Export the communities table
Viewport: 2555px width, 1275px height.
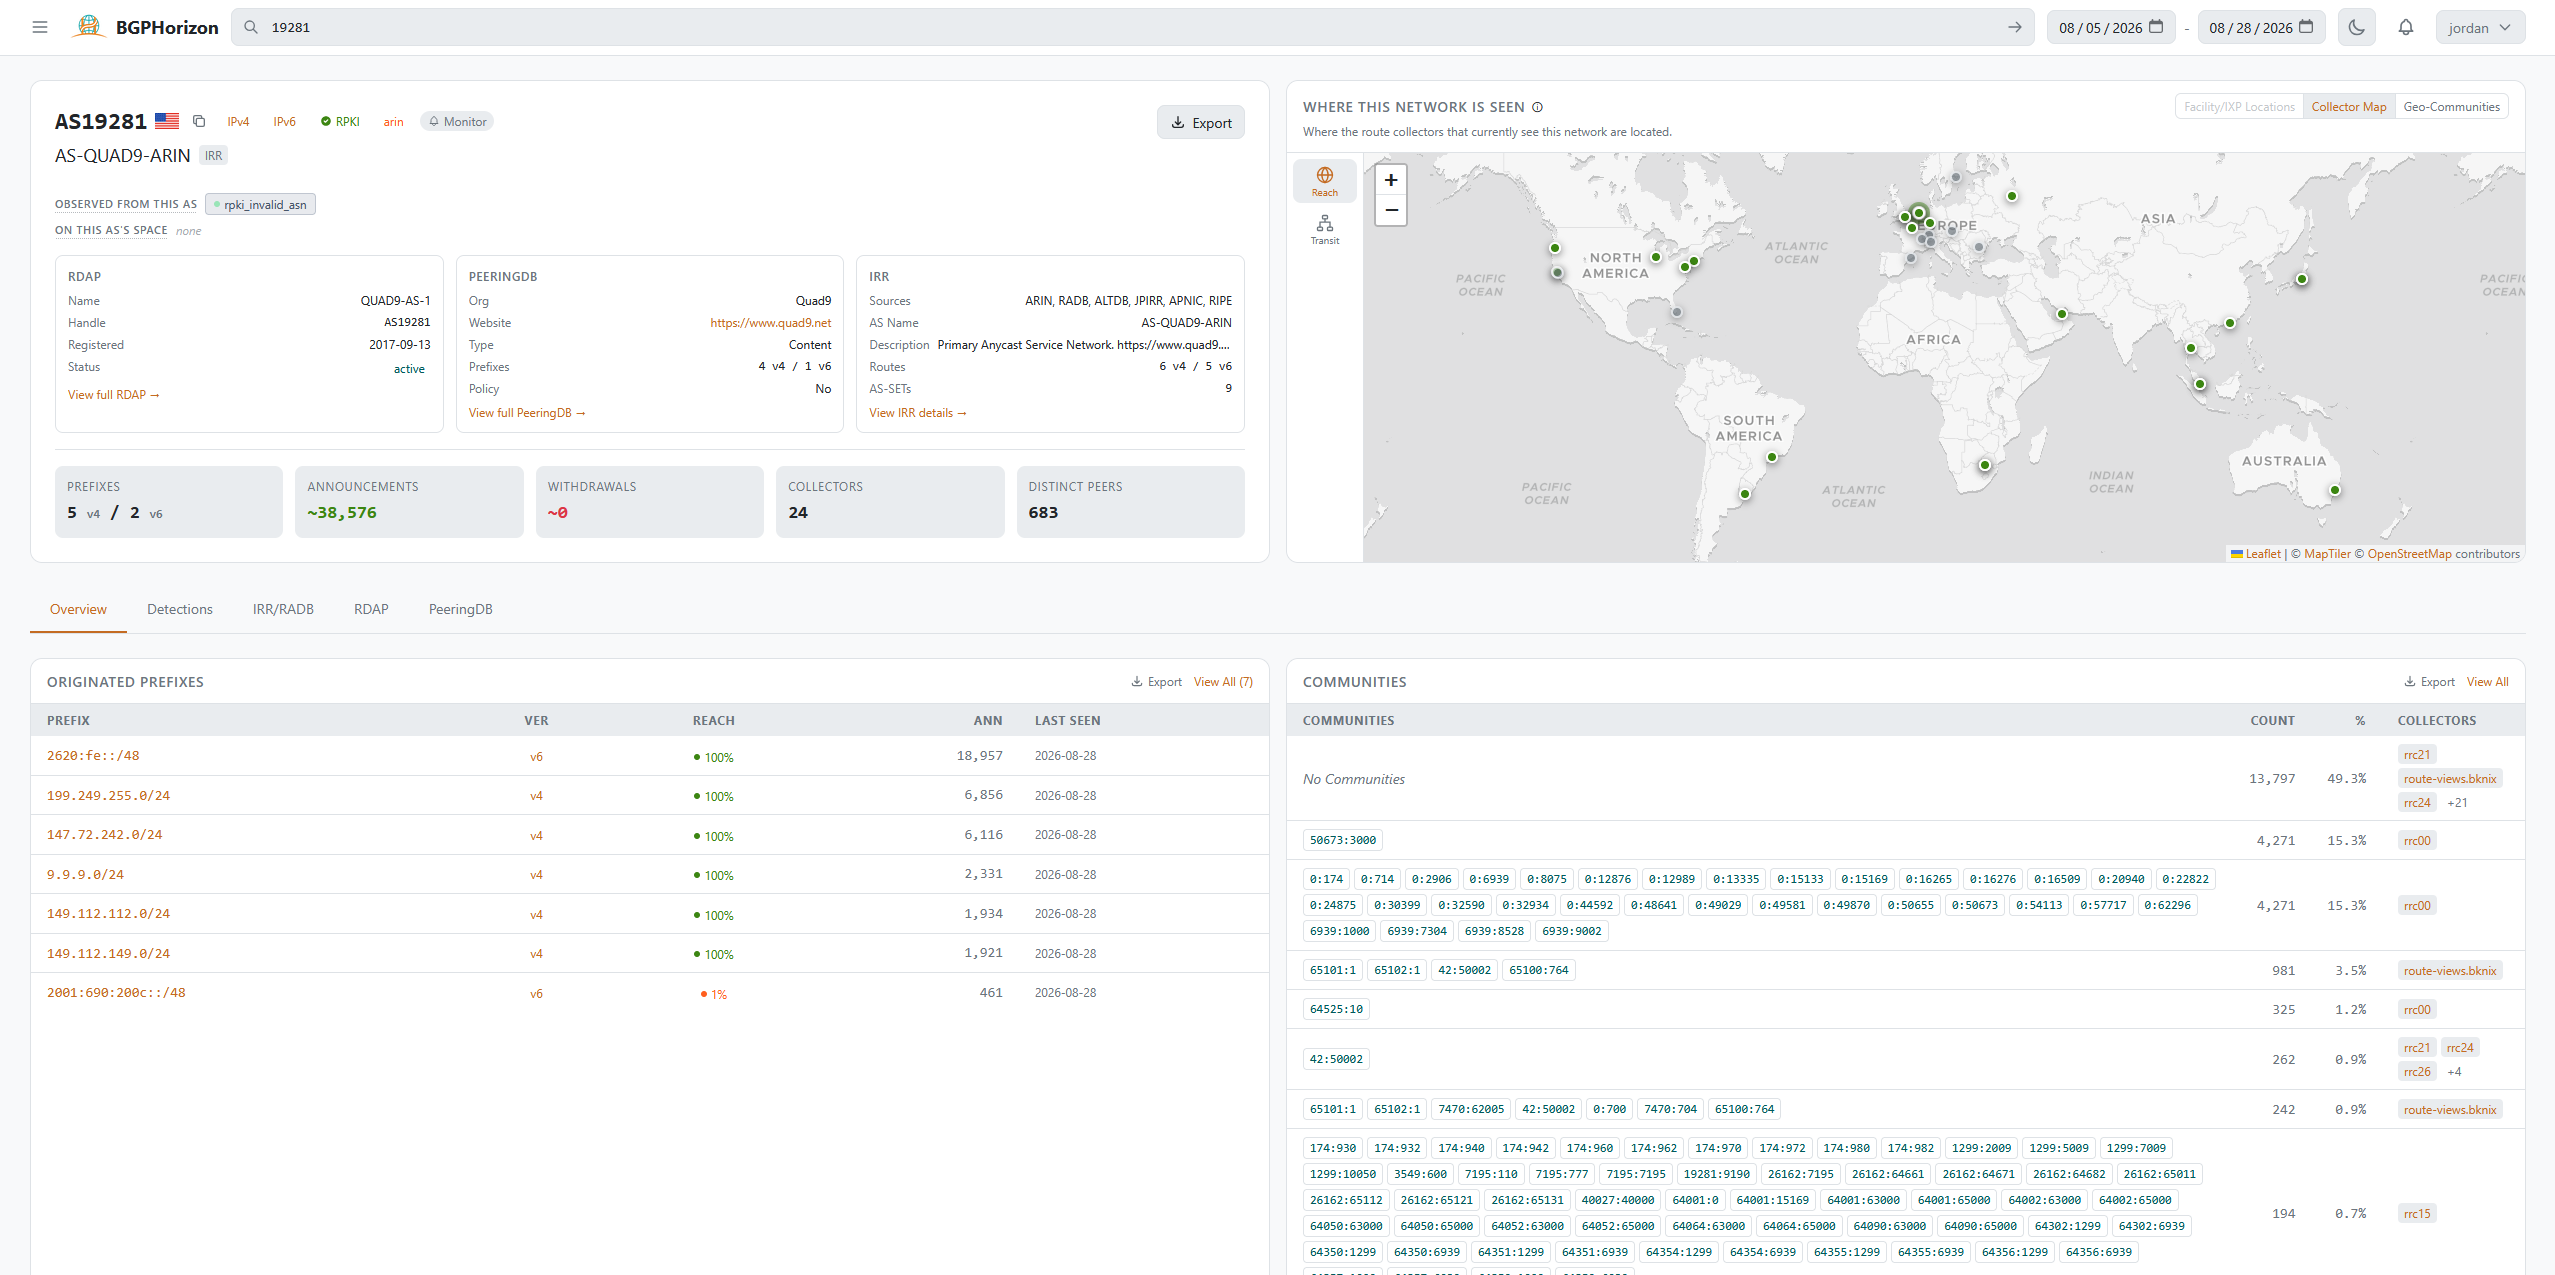pos(2429,682)
